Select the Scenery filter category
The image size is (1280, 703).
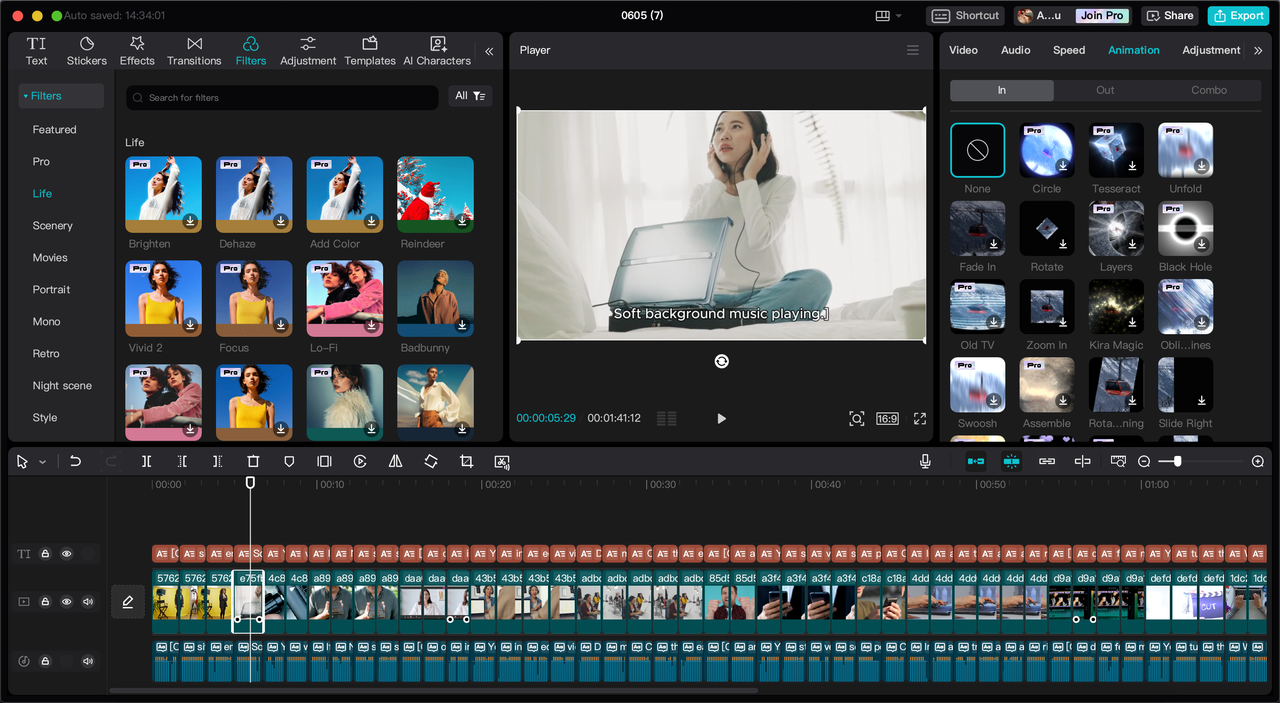52,226
